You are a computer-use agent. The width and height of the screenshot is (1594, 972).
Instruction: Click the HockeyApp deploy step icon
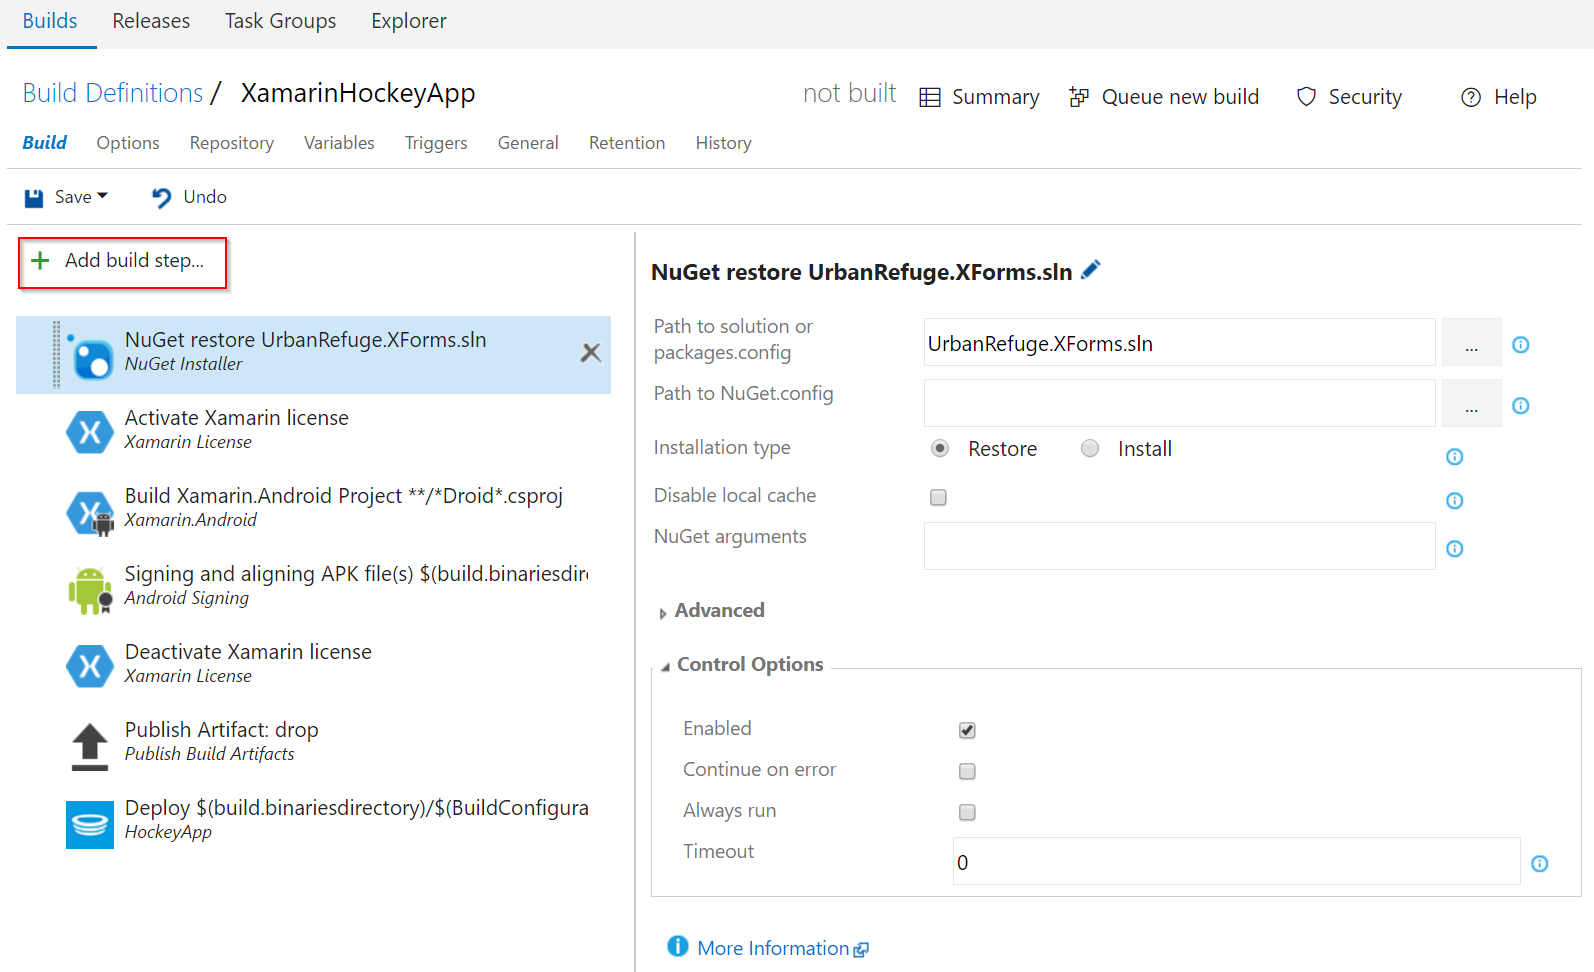[90, 824]
